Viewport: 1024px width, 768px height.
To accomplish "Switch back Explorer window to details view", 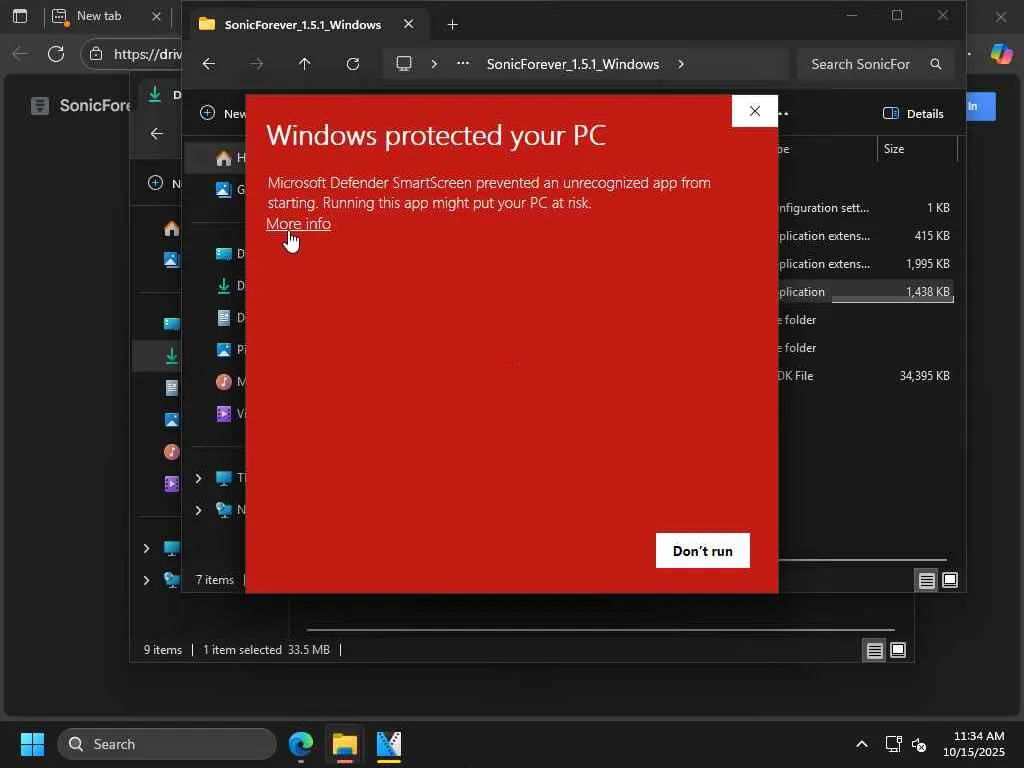I will pyautogui.click(x=874, y=650).
